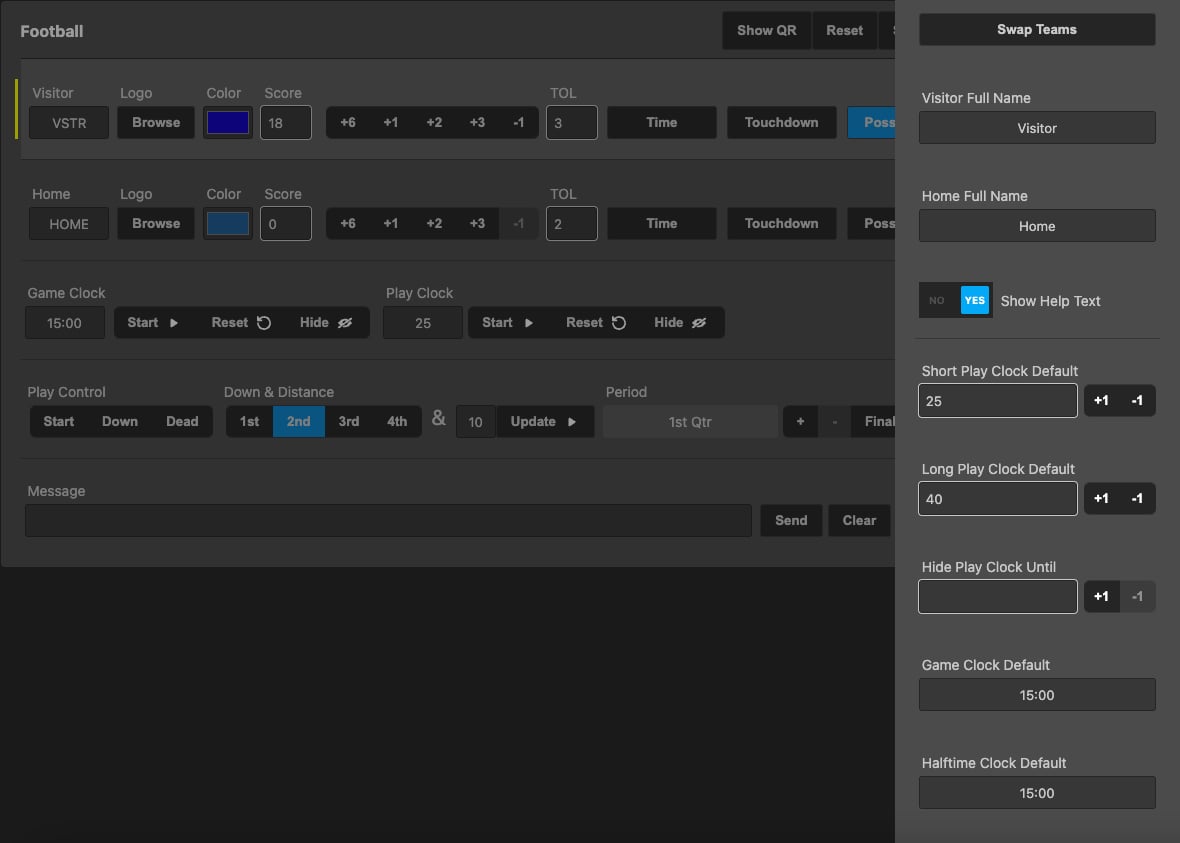Select 3rd down

[x=348, y=422]
